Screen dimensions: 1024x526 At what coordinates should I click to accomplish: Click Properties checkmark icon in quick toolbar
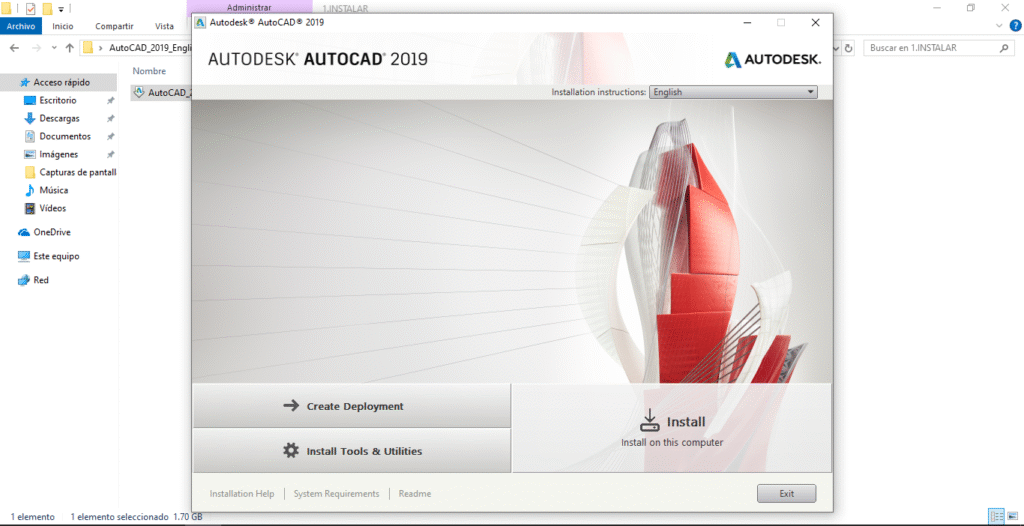pyautogui.click(x=31, y=8)
